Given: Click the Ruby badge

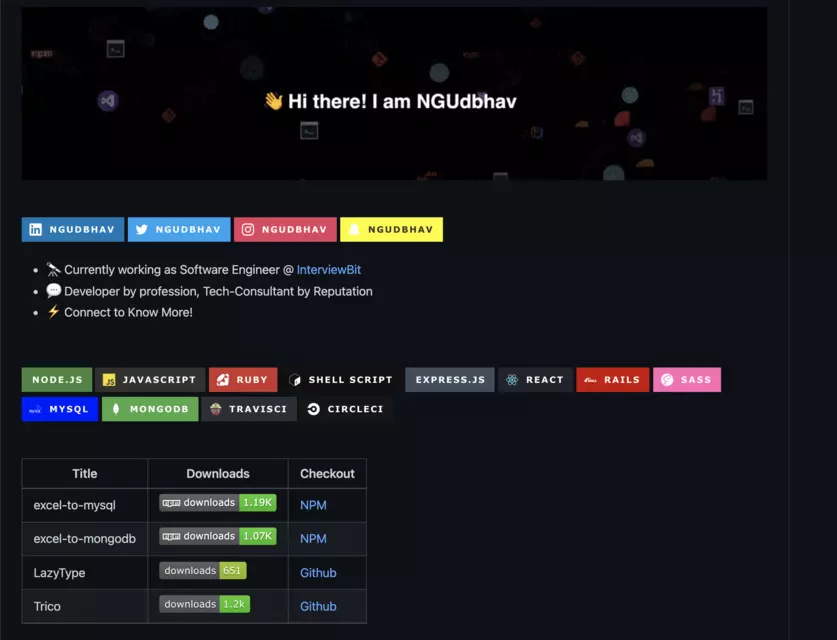Looking at the screenshot, I should click(x=243, y=380).
